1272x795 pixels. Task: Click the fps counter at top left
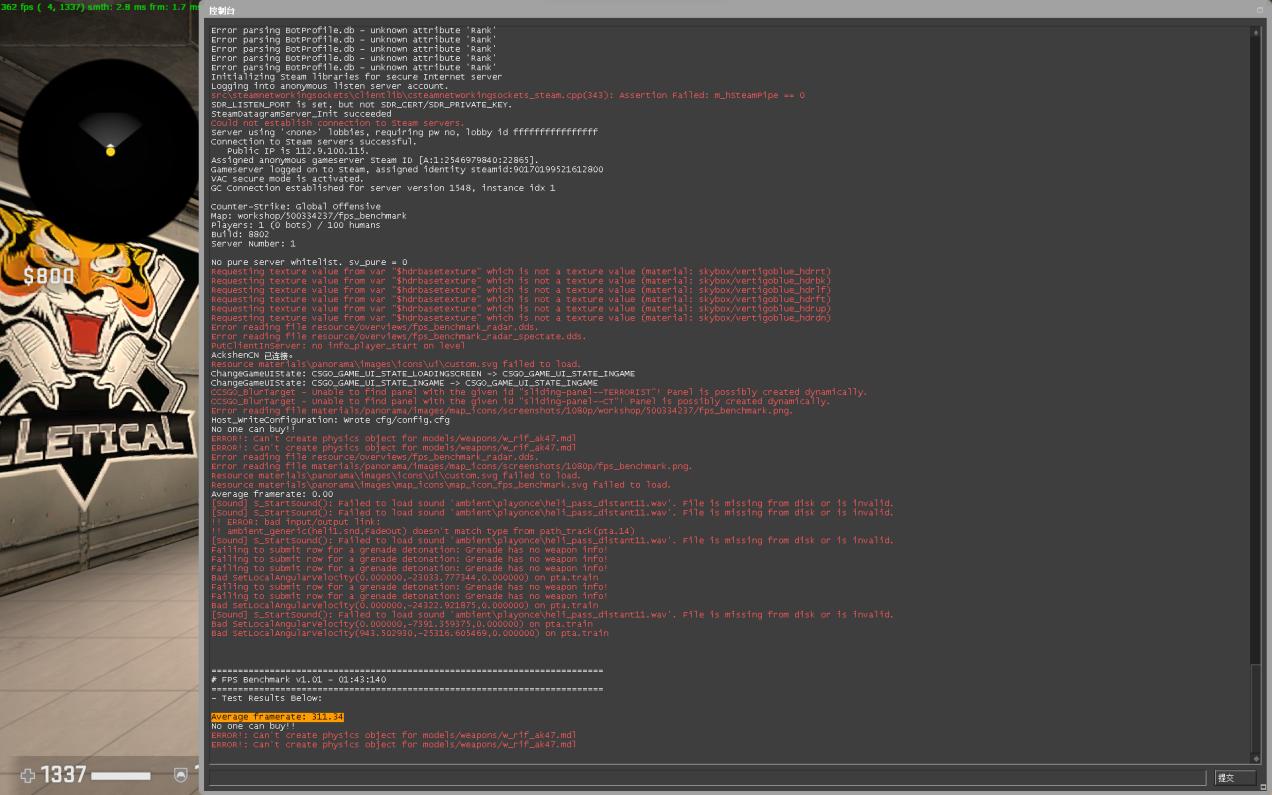coord(100,7)
